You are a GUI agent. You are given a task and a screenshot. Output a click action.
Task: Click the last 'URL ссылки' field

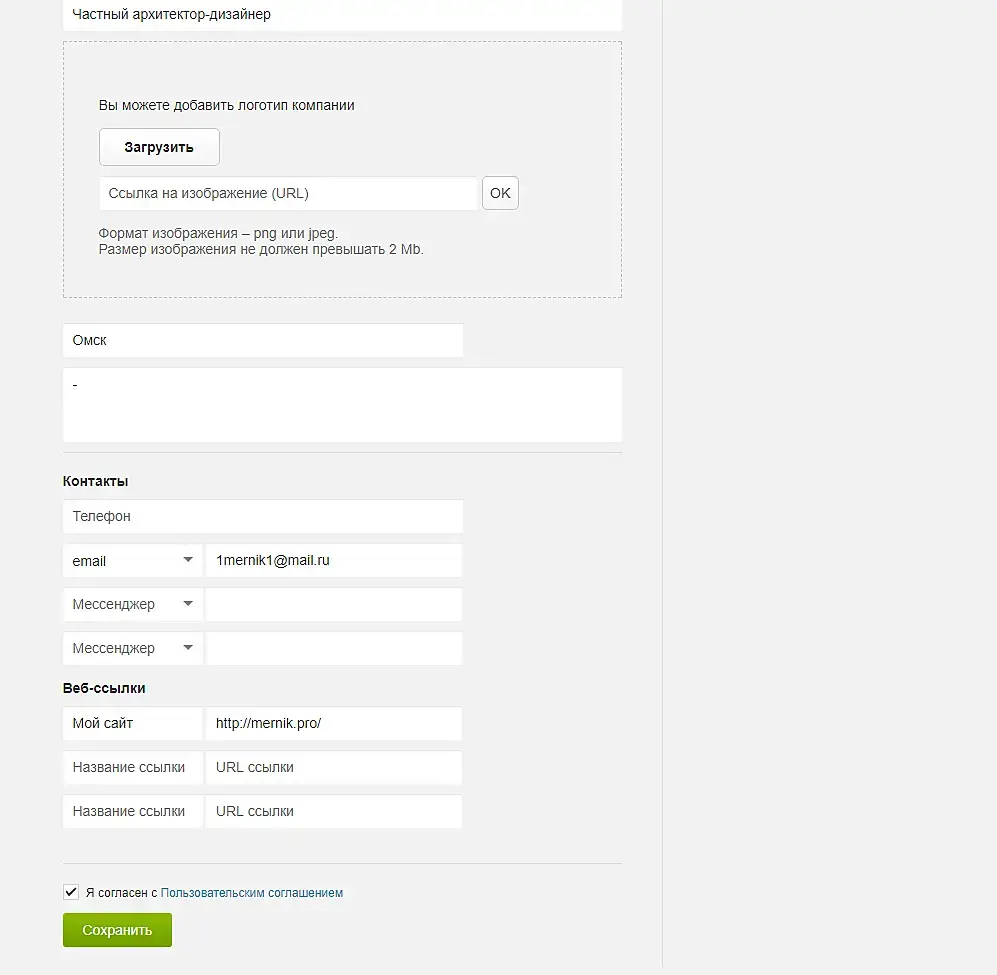333,811
